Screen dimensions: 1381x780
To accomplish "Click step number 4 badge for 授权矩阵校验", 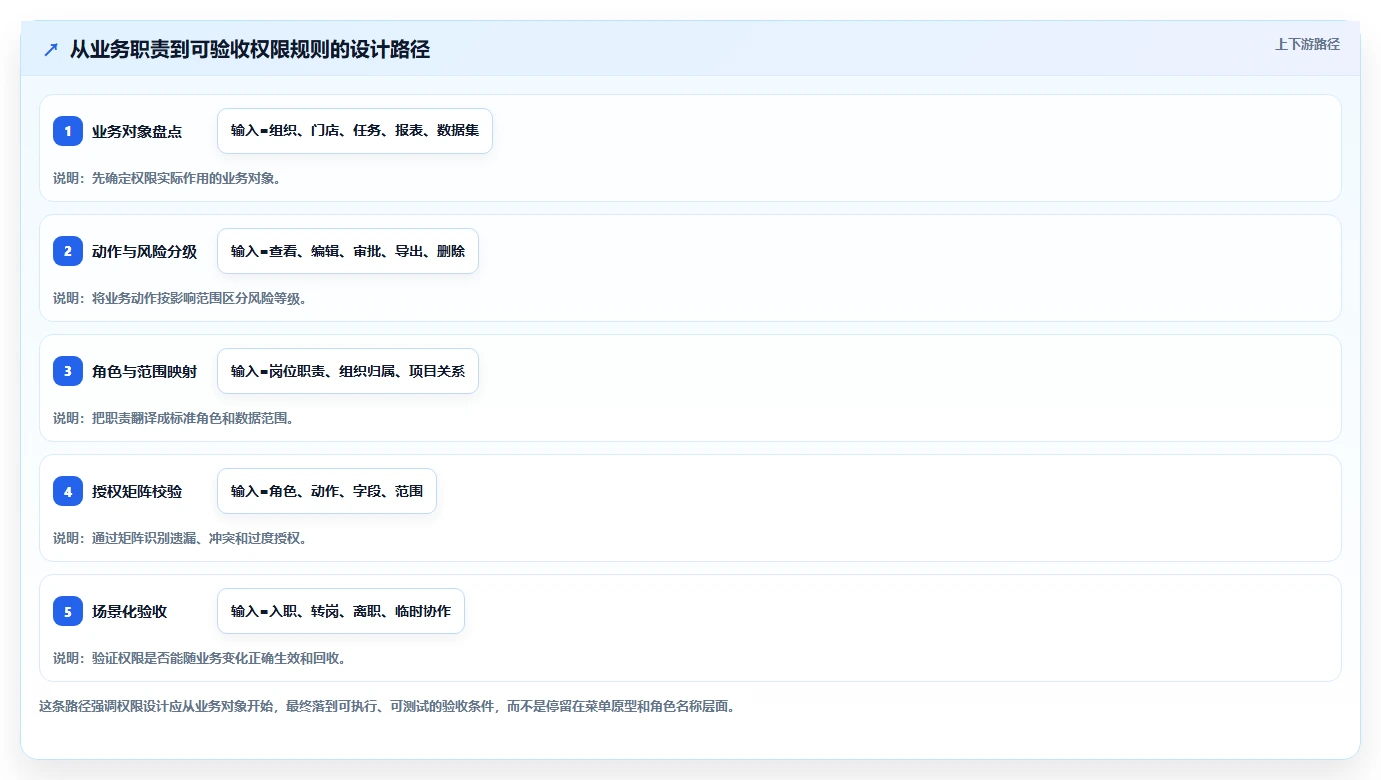I will pos(68,491).
